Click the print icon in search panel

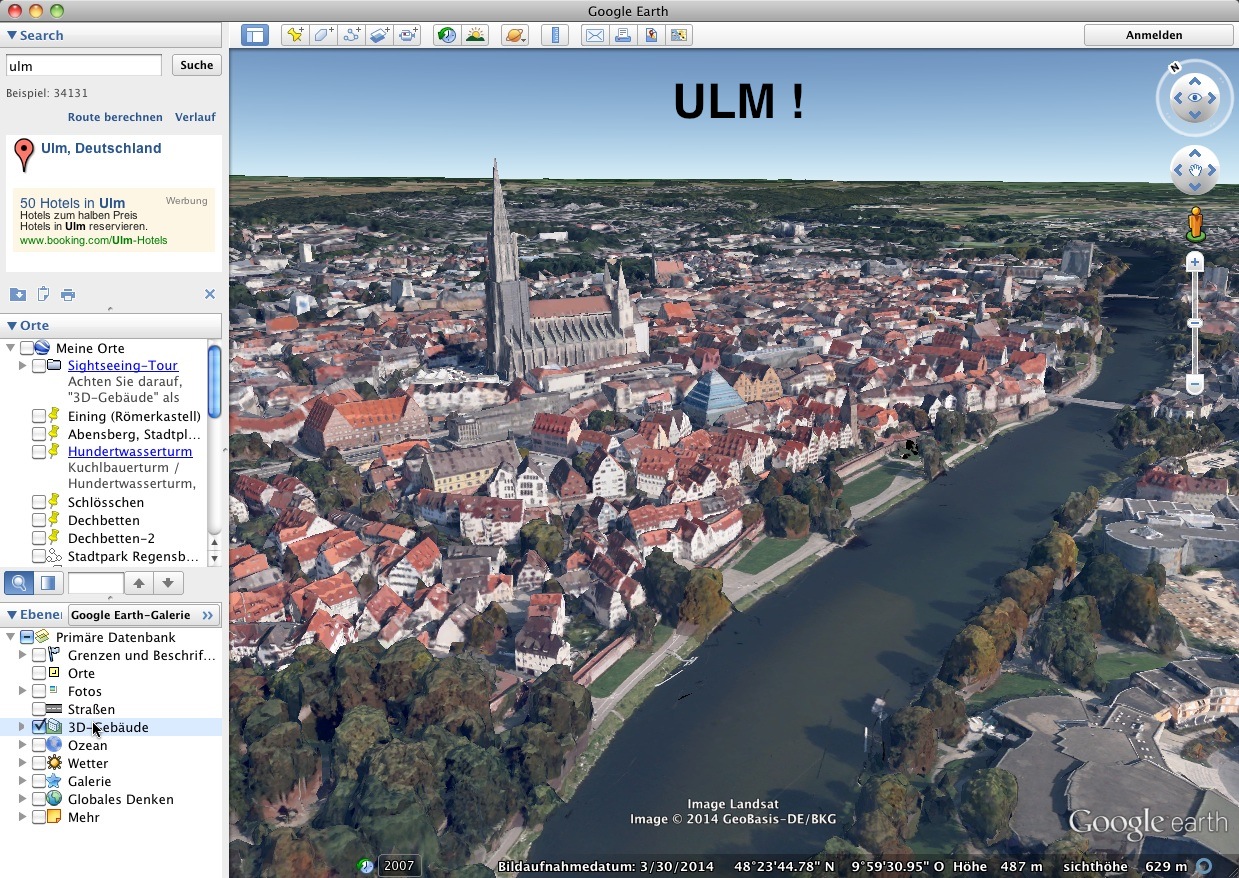tap(68, 295)
